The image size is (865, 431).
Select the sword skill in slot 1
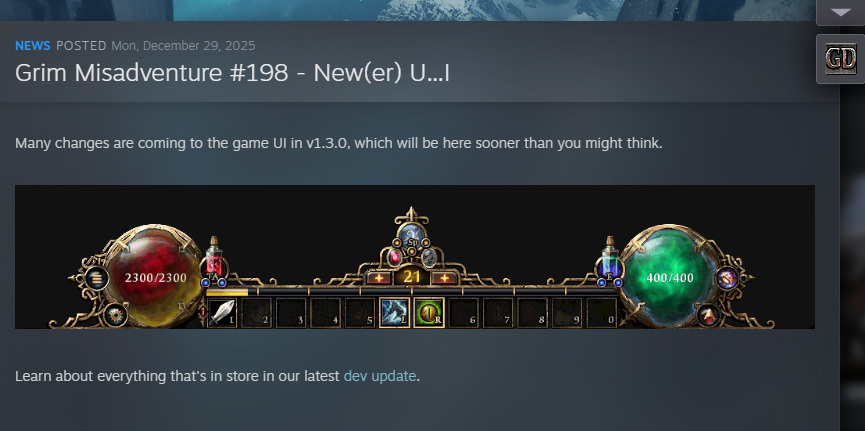click(222, 313)
